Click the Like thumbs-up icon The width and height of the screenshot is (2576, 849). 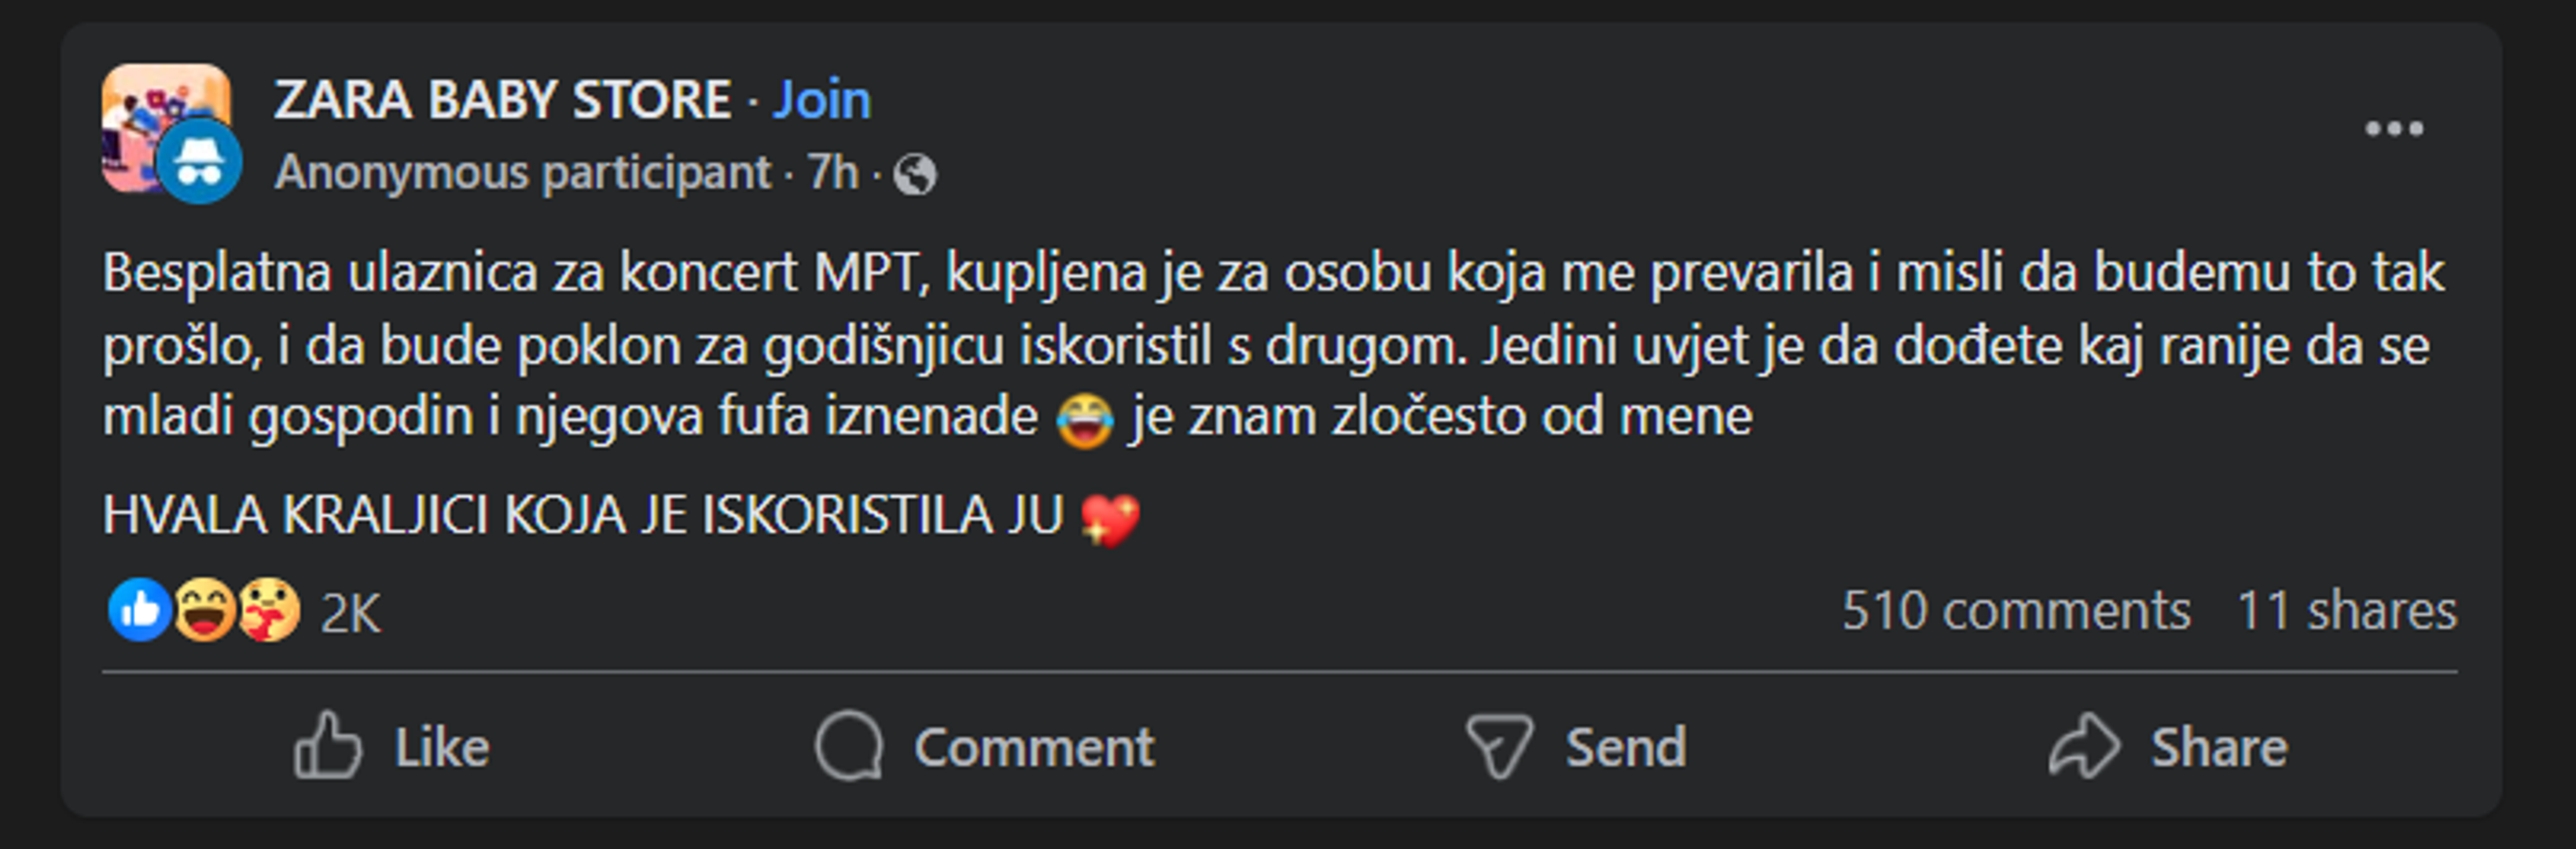pyautogui.click(x=327, y=745)
